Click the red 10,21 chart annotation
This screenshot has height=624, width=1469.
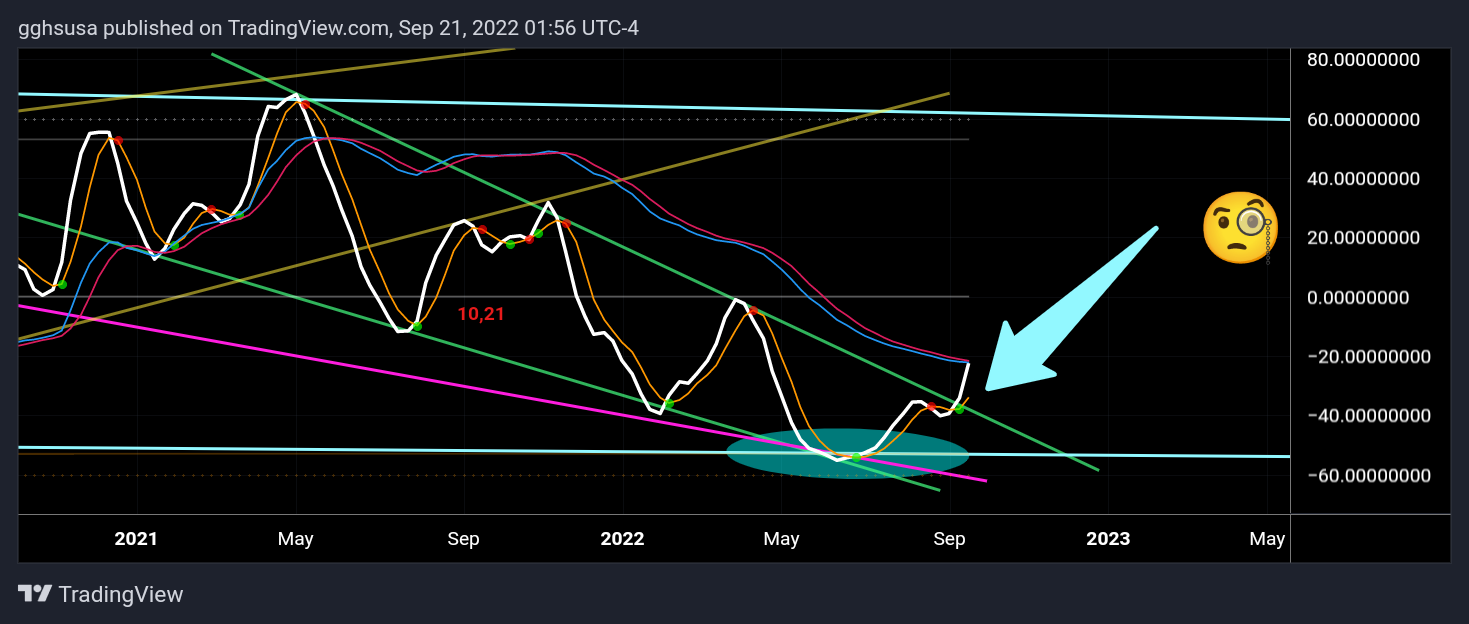point(479,314)
